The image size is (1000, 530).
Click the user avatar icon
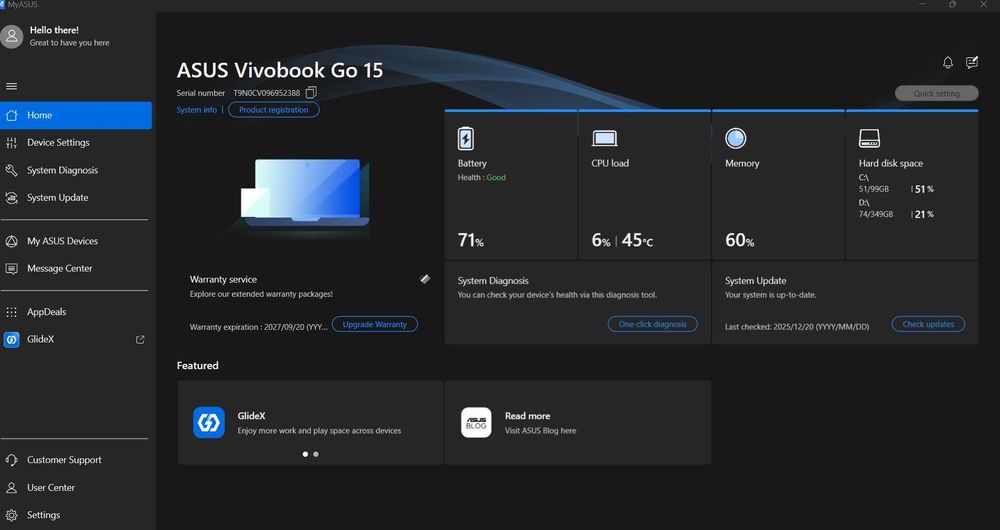click(x=11, y=36)
